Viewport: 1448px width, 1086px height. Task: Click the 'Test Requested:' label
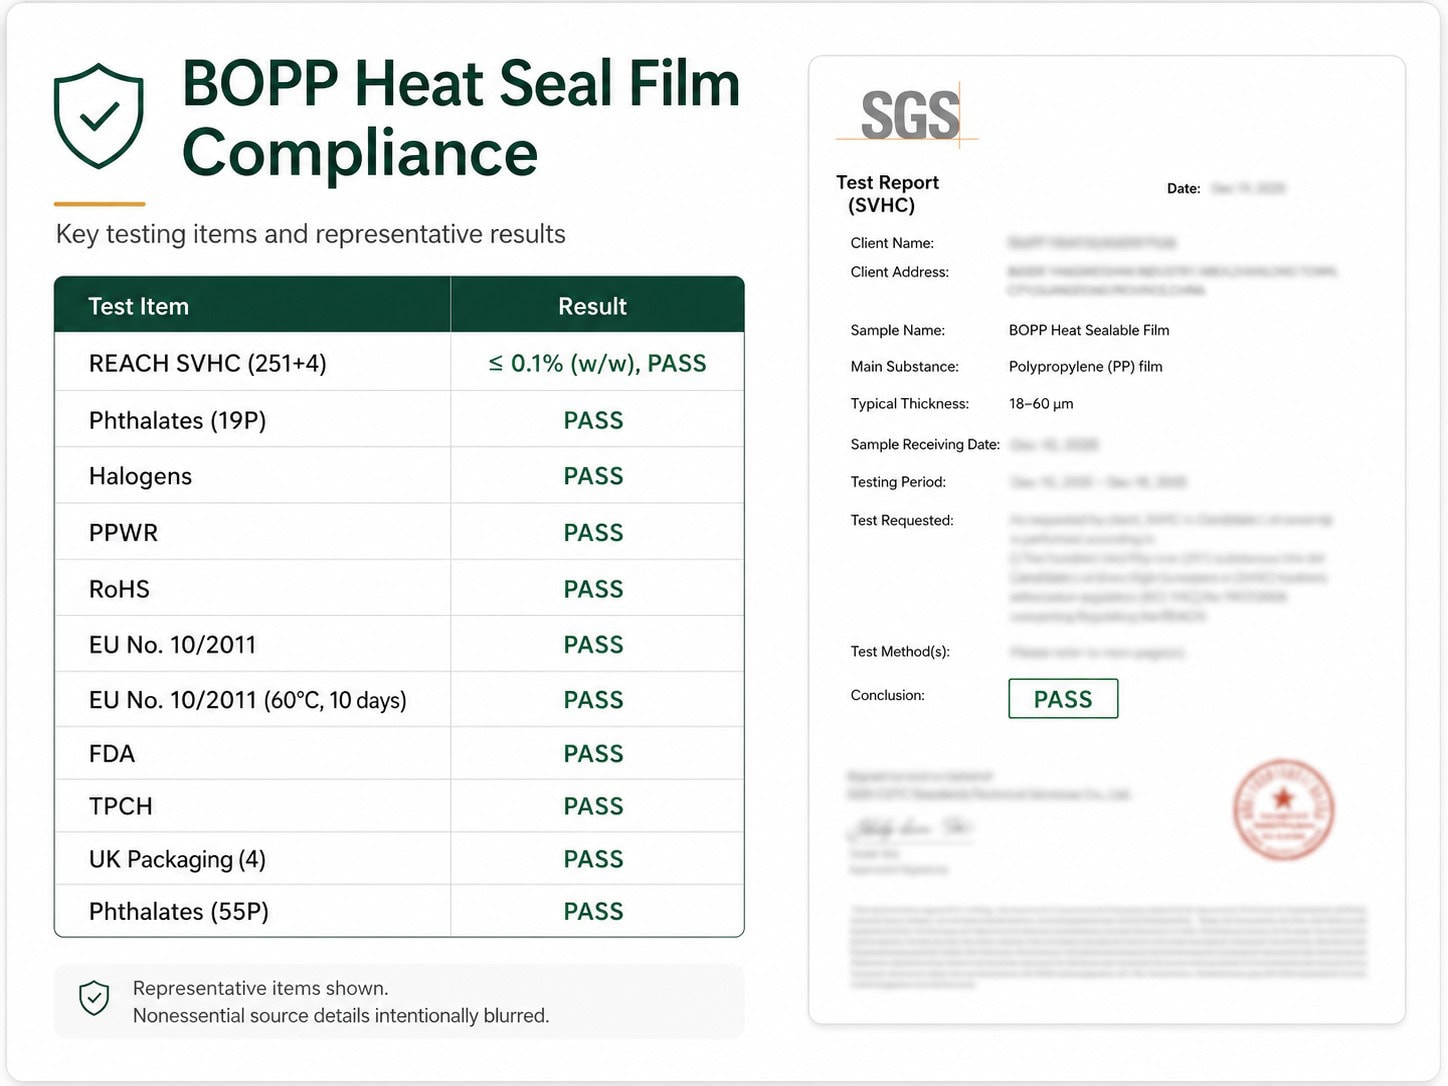click(902, 521)
